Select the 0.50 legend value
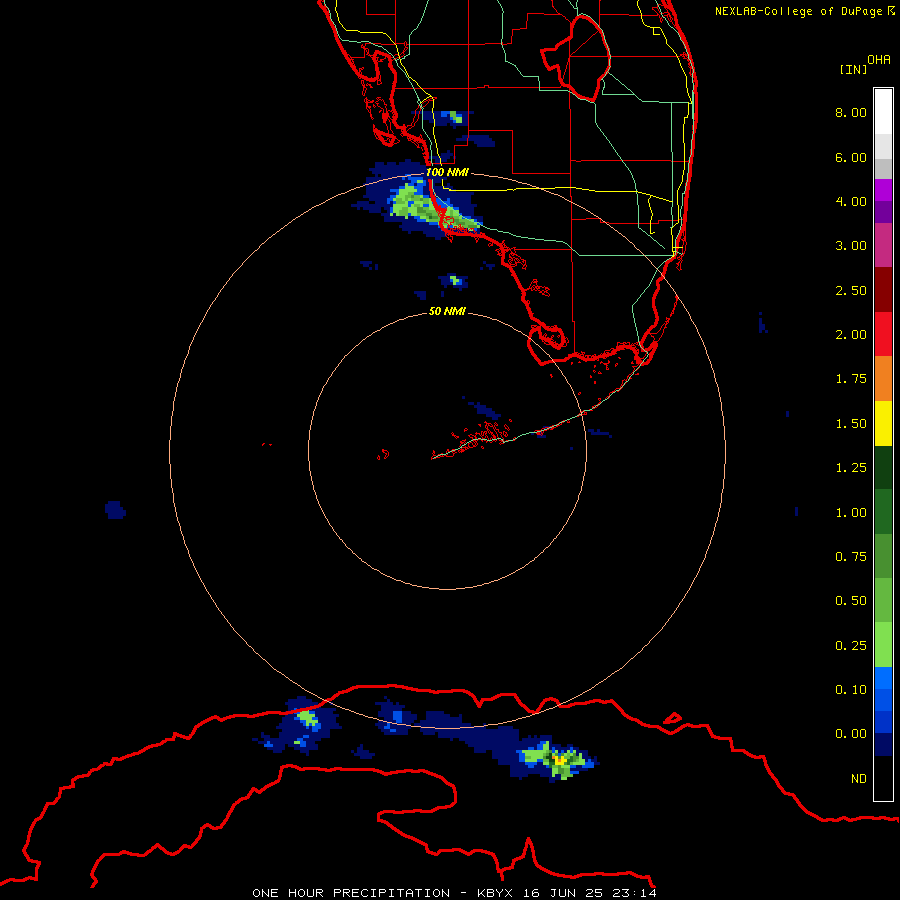900x900 pixels. point(851,601)
